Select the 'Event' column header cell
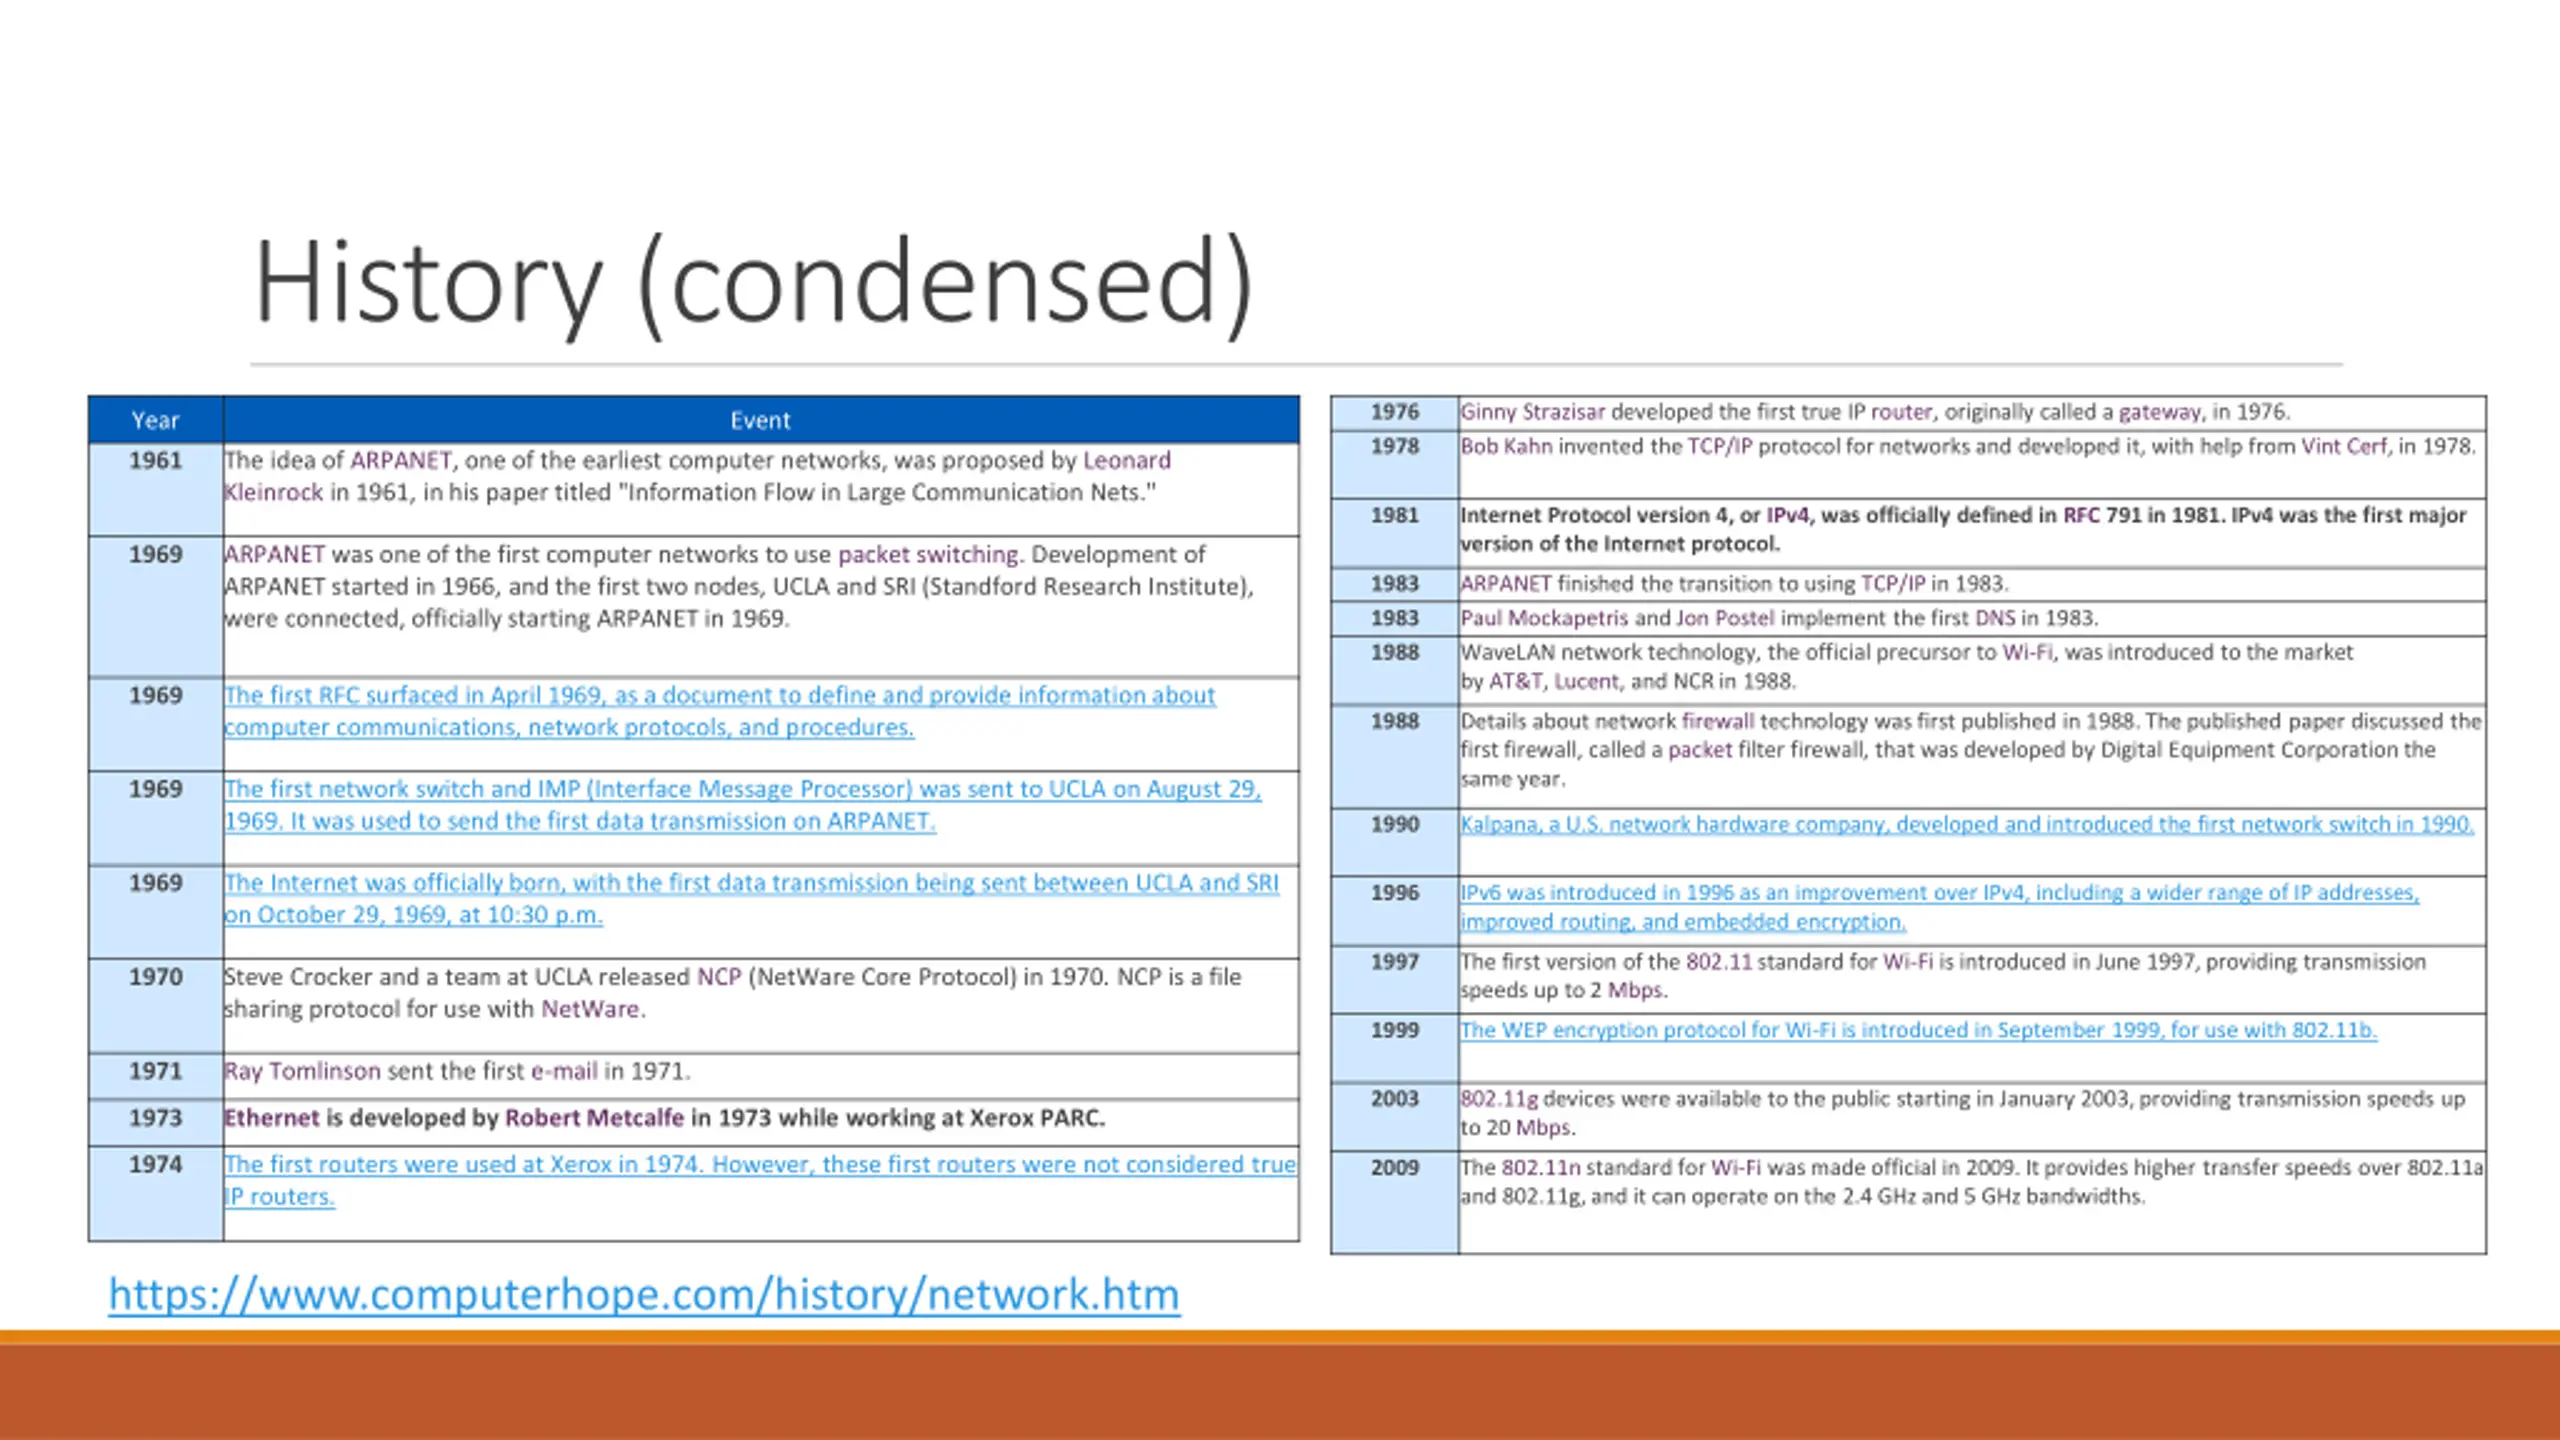This screenshot has height=1440, width=2560. (x=760, y=421)
